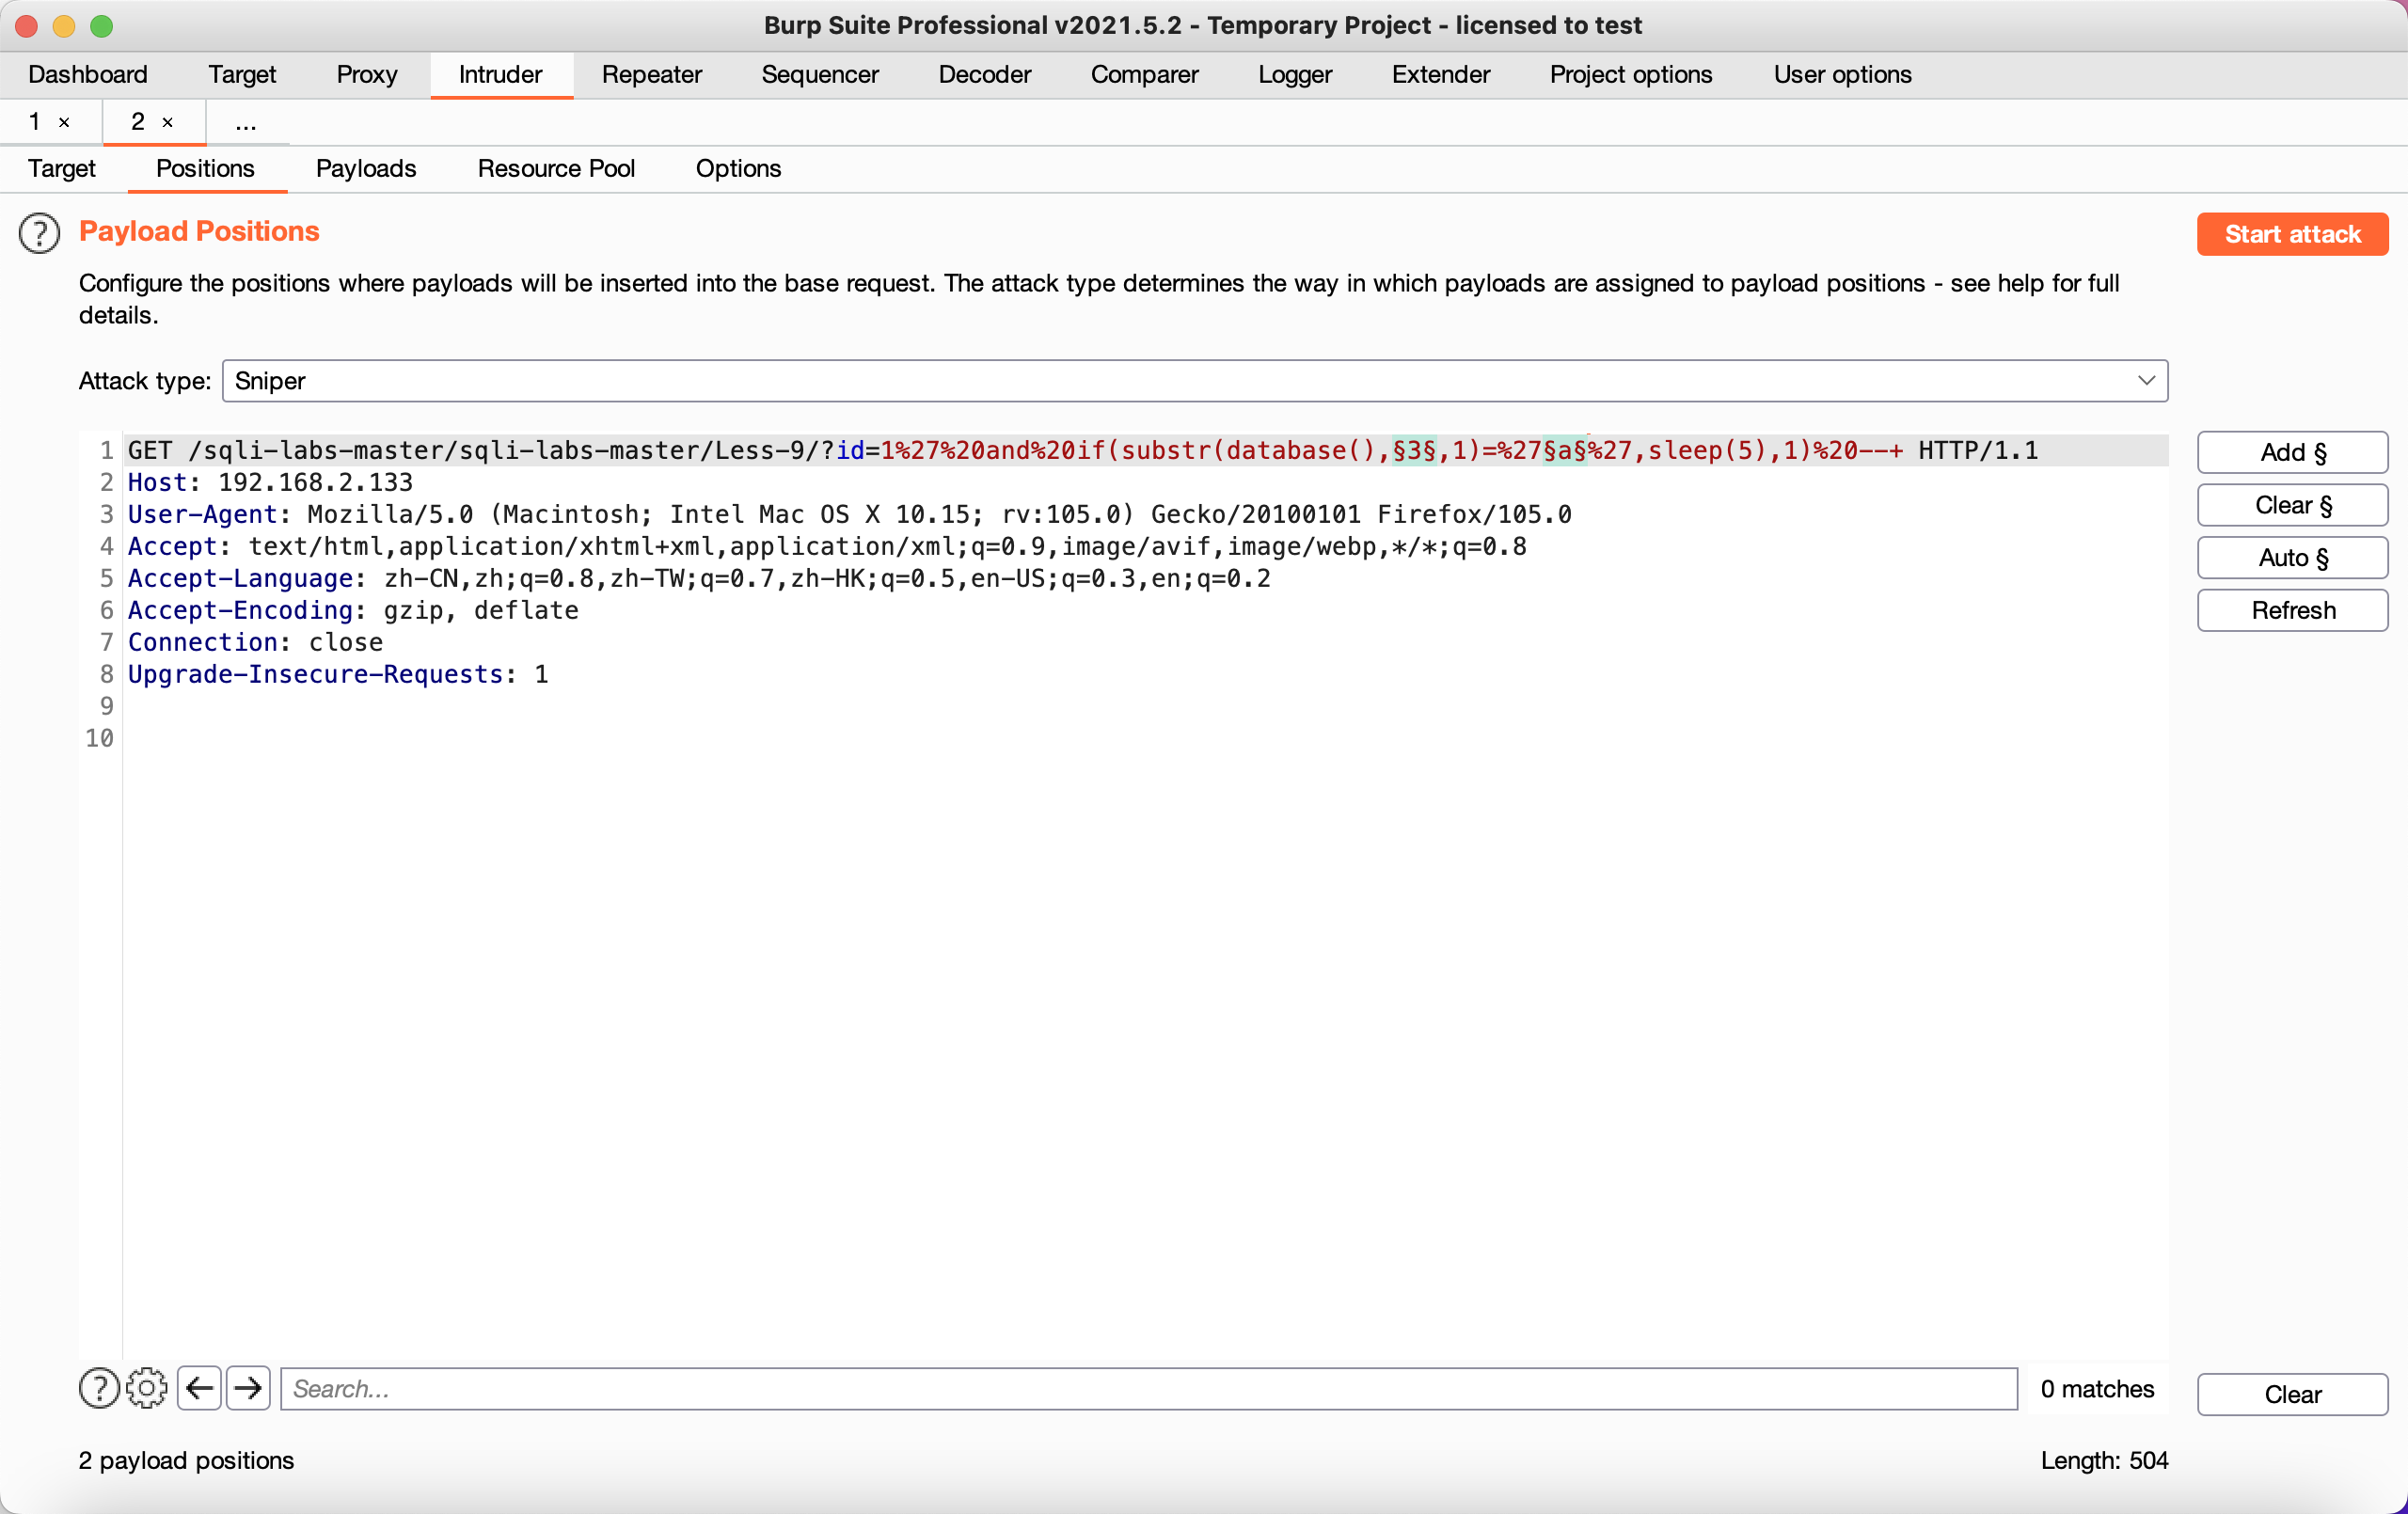
Task: Click the §a§ payload position marker
Action: [1565, 450]
